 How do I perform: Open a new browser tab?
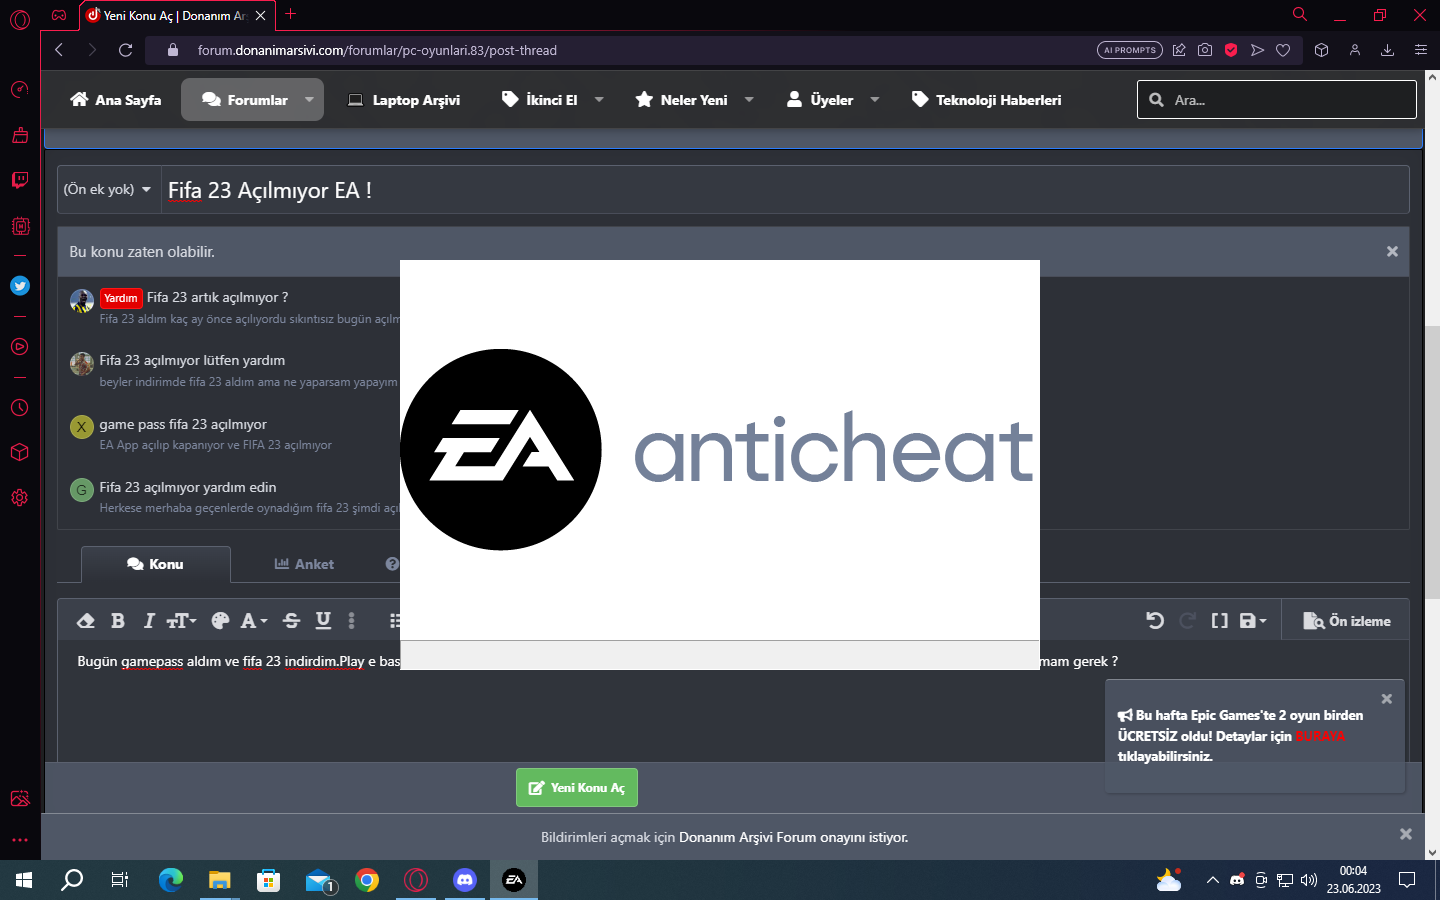[x=291, y=14]
